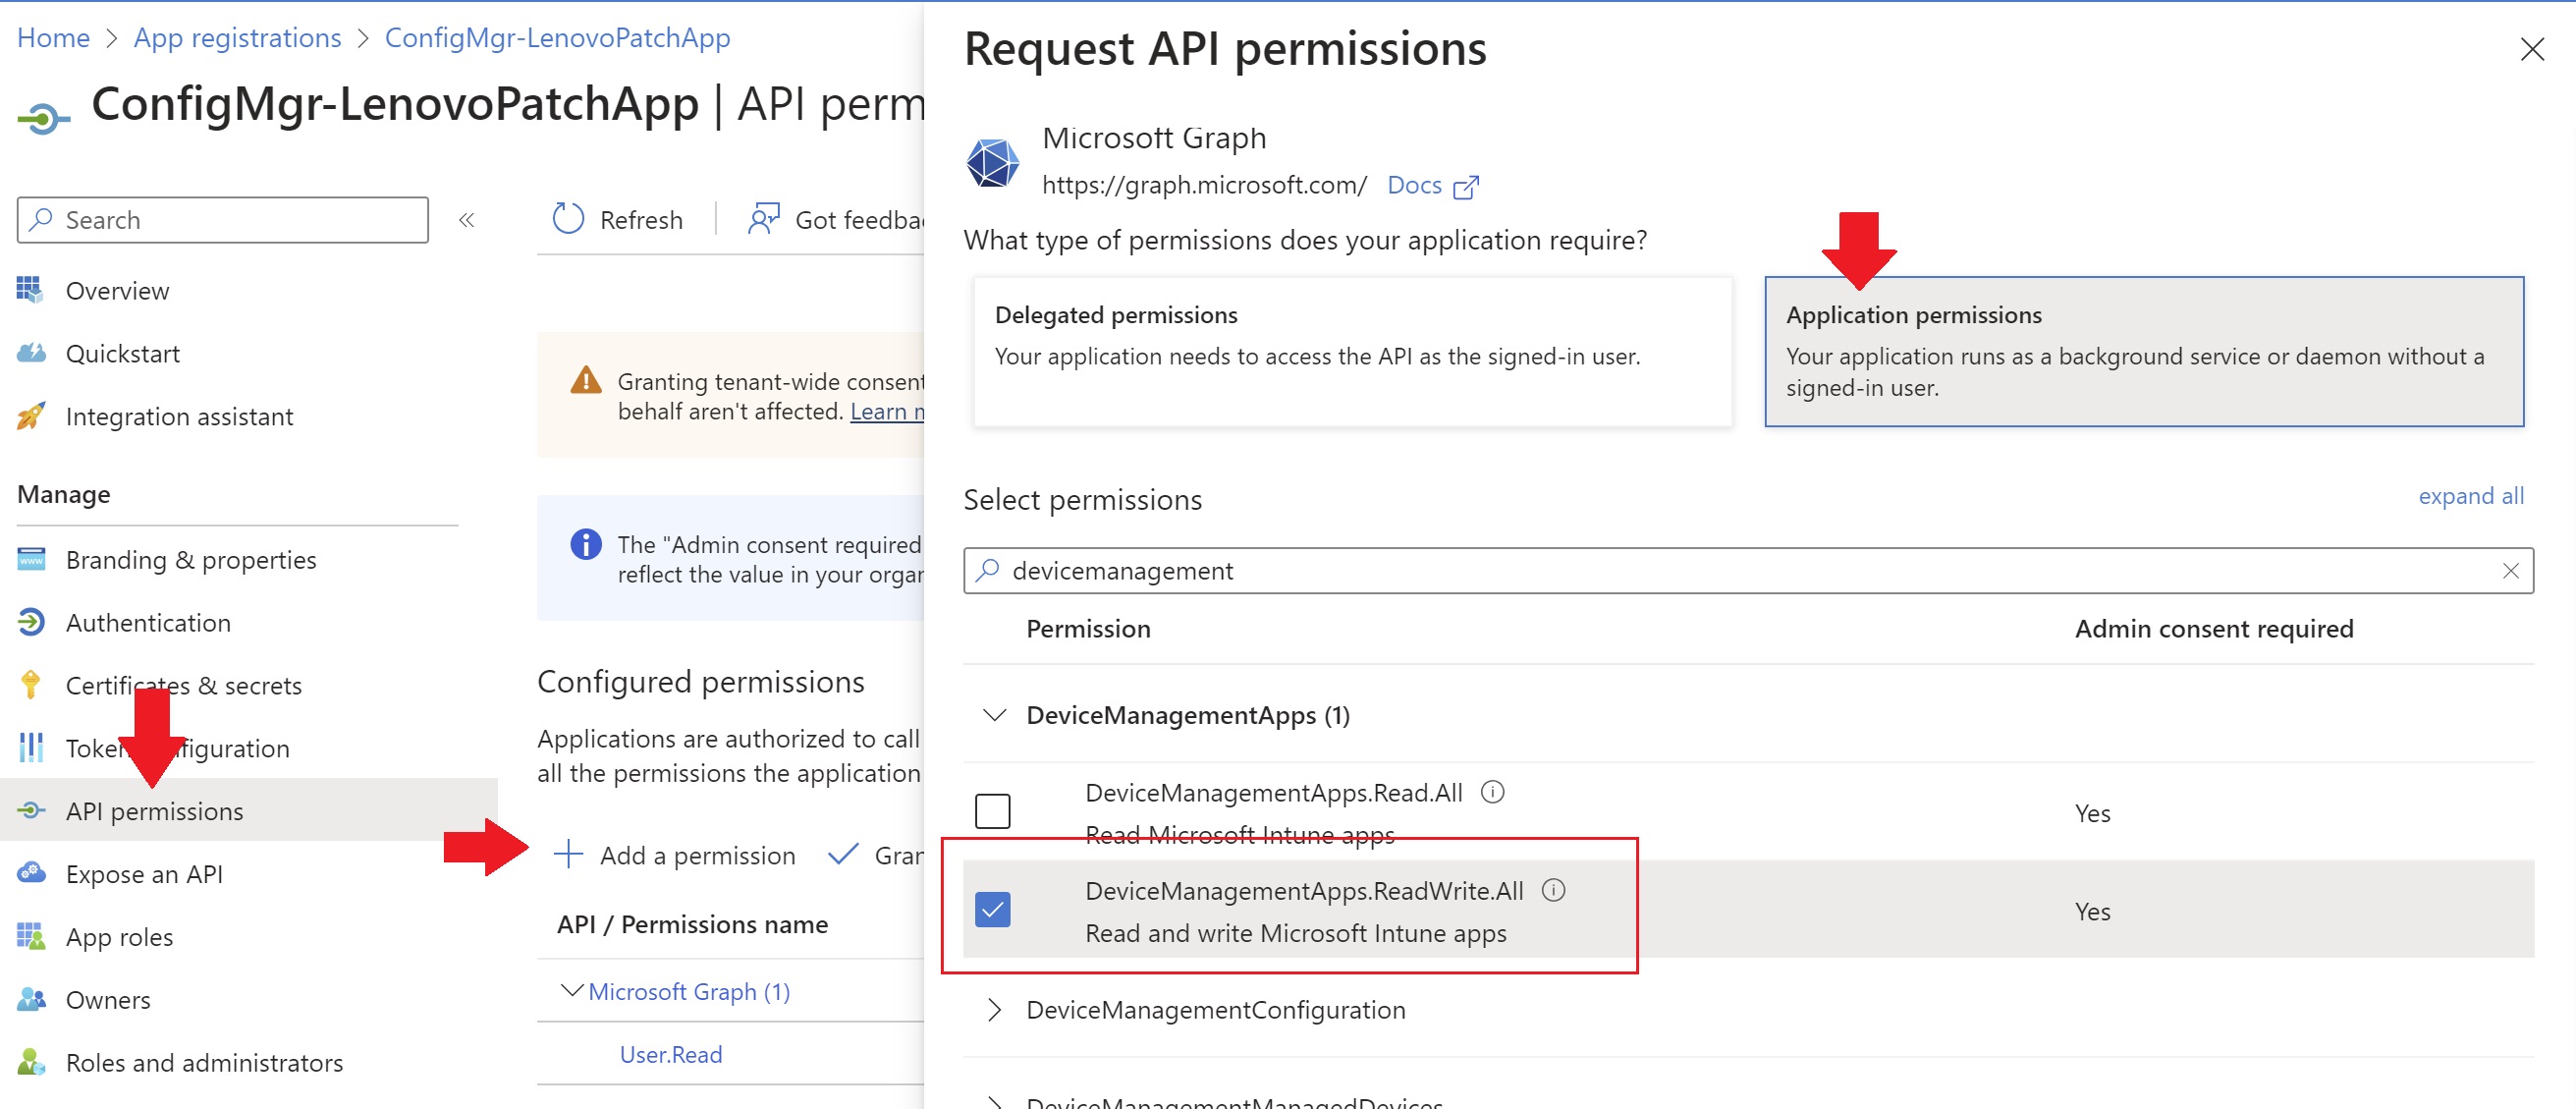This screenshot has height=1109, width=2576.
Task: Collapse Microsoft Graph (1) configured permissions
Action: tap(572, 991)
